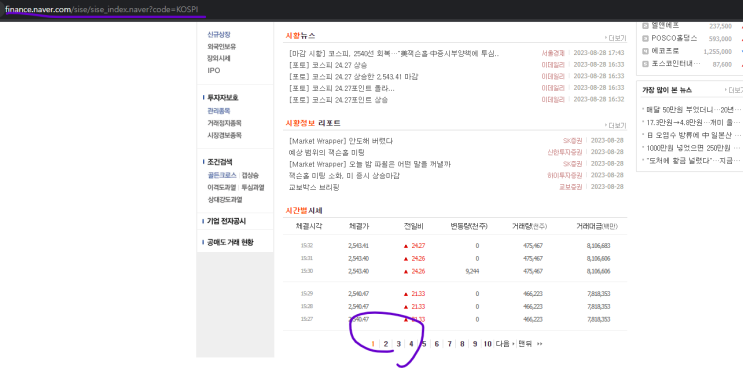The image size is (743, 369).
Task: Open the "도처에 황금 널렸다" news item
Action: coord(693,161)
